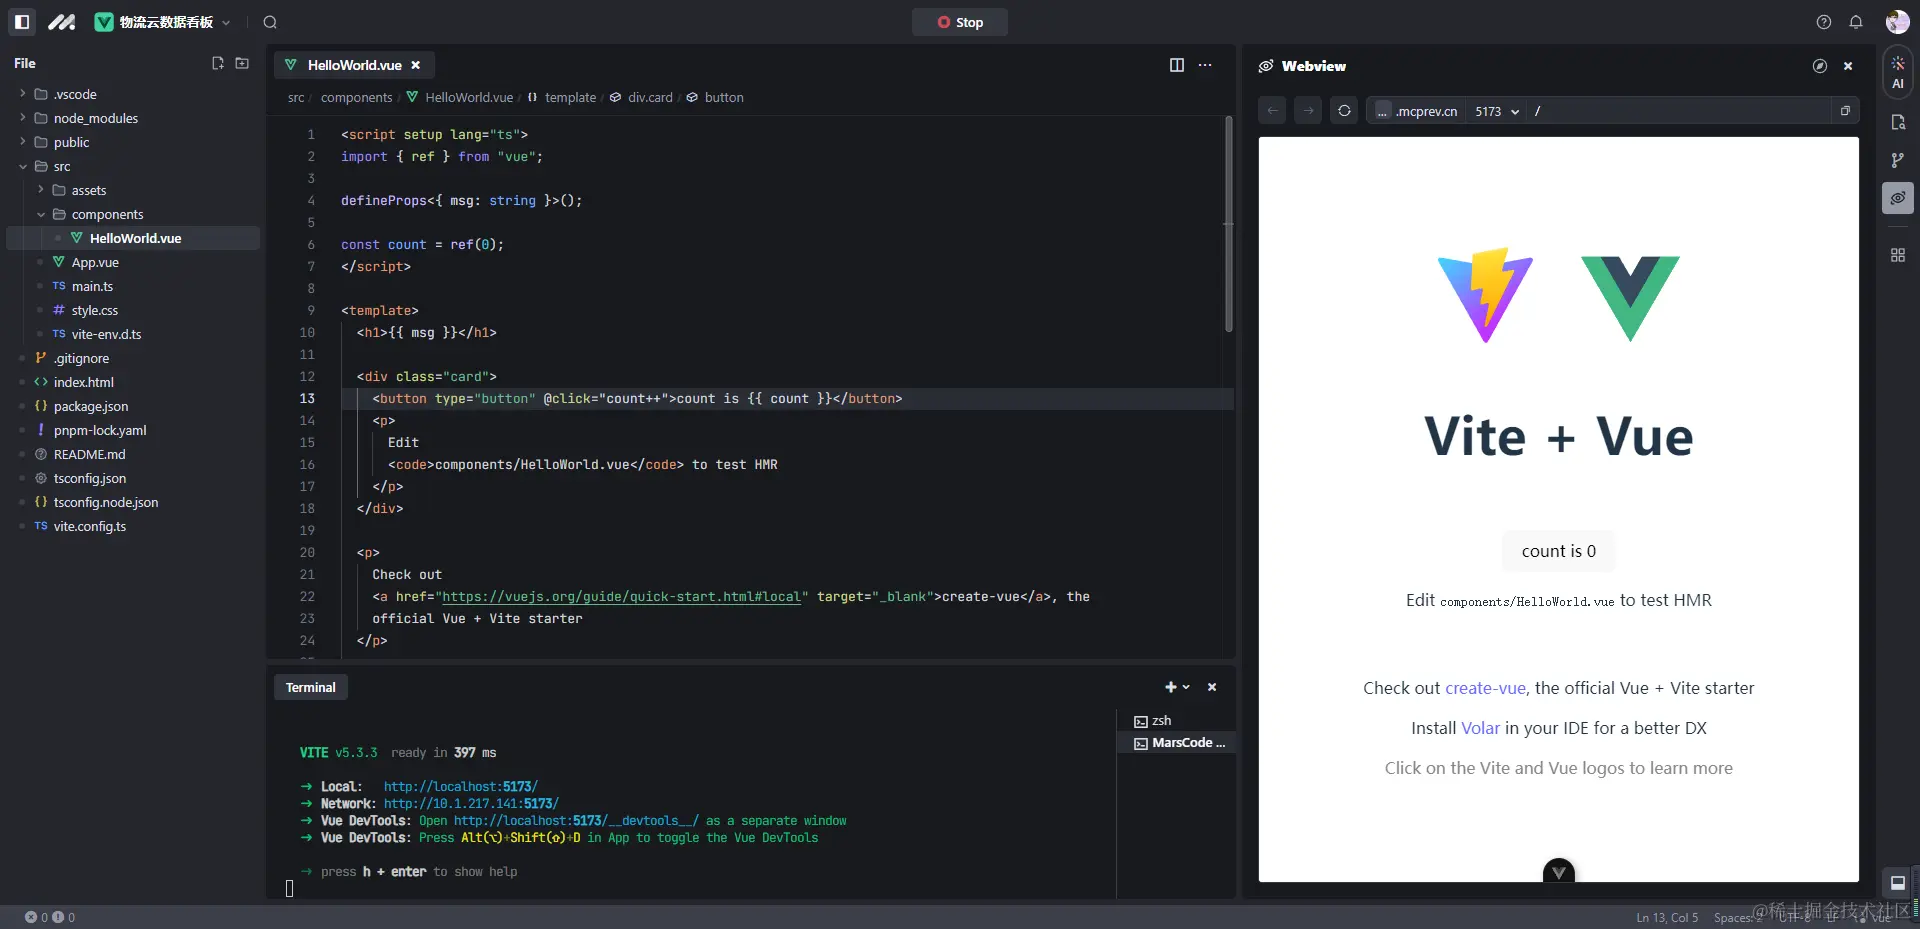1920x929 pixels.
Task: Click the editor vertical scrollbar
Action: tap(1229, 224)
